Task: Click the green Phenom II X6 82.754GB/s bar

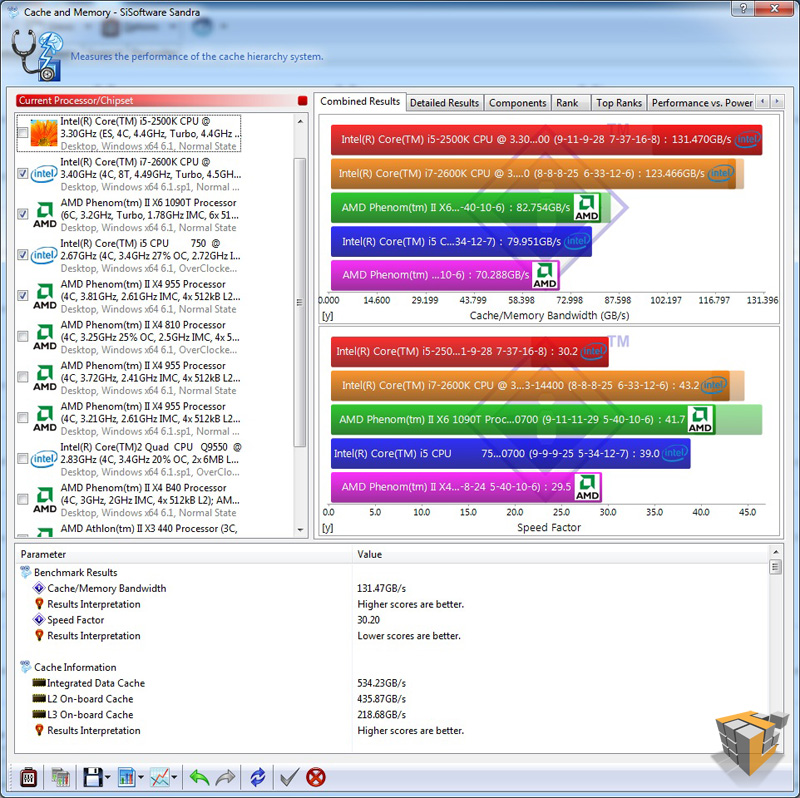Action: click(x=466, y=208)
